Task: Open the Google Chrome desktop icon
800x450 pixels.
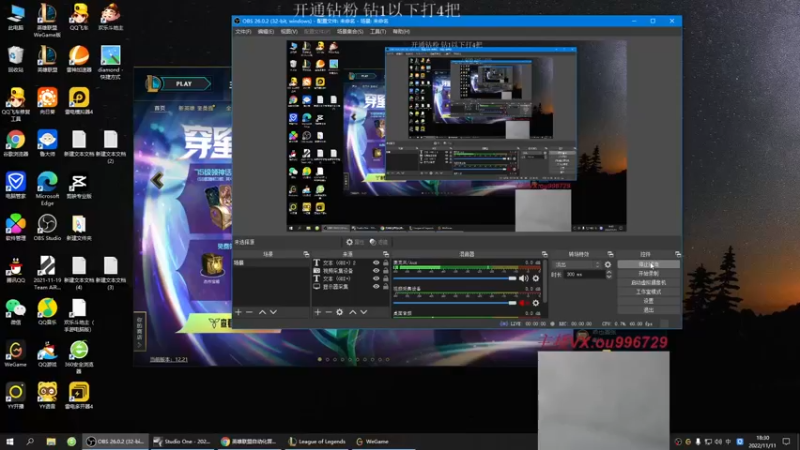Action: click(x=15, y=143)
